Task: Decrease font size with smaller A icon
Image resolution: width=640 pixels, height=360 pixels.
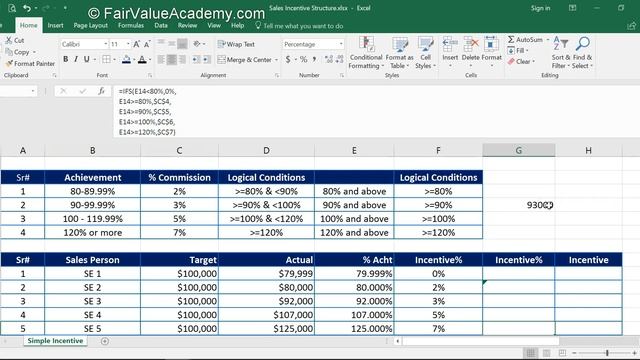Action: (x=147, y=44)
